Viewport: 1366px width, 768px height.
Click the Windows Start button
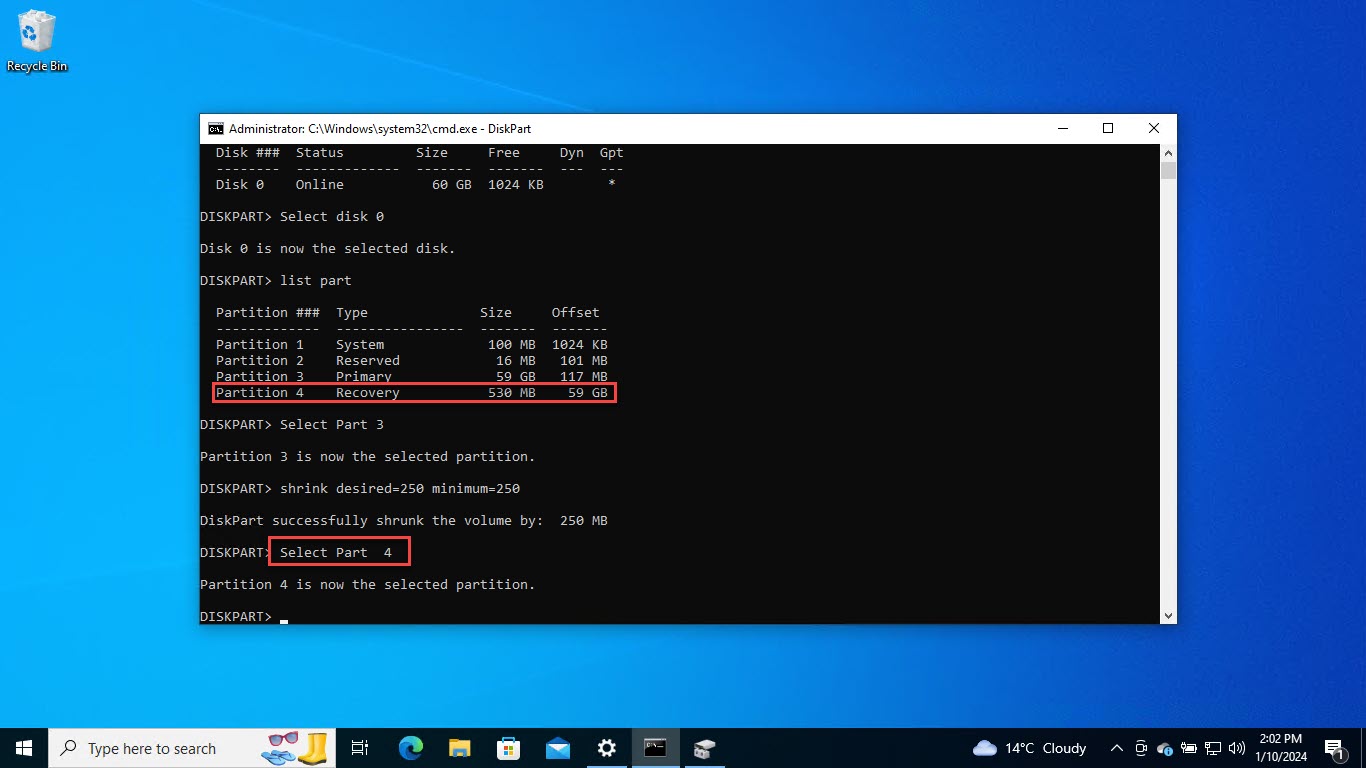coord(24,748)
